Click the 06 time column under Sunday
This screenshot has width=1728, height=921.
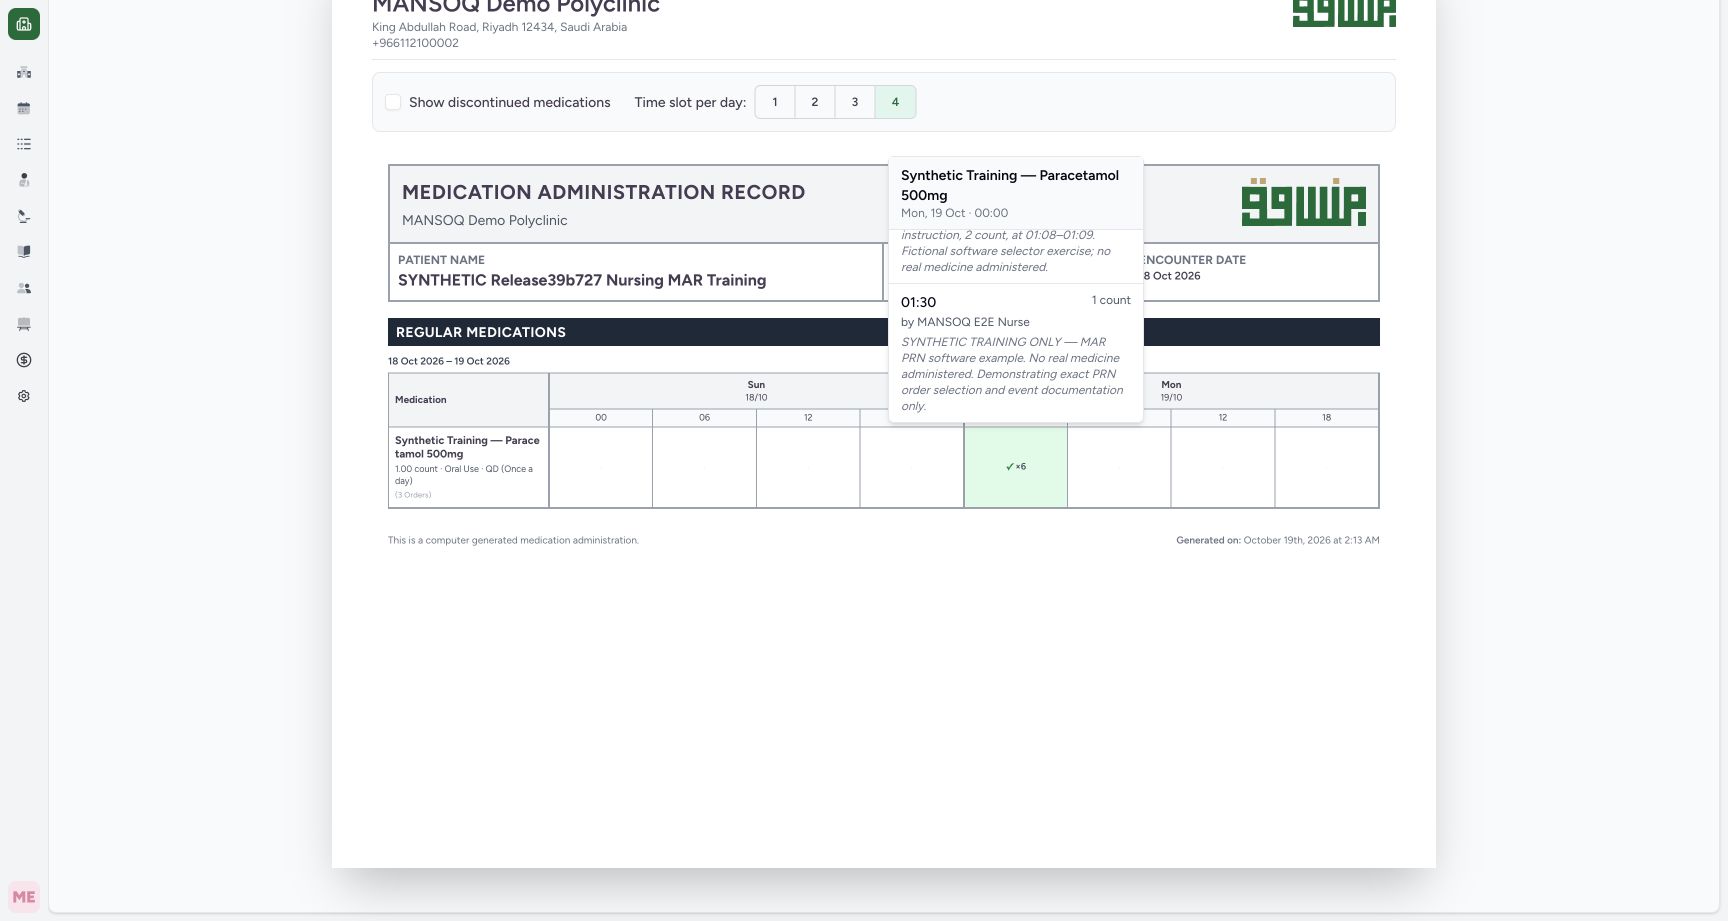pyautogui.click(x=704, y=418)
